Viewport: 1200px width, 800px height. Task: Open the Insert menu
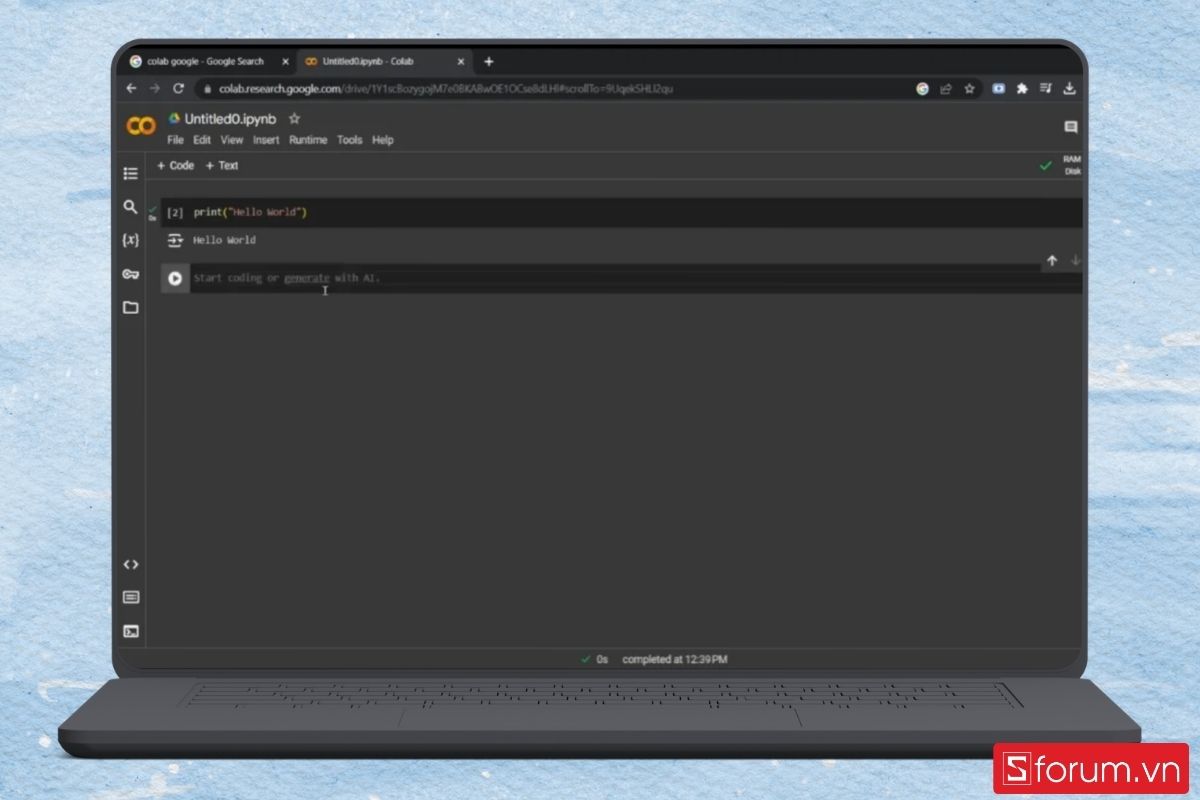click(x=266, y=140)
